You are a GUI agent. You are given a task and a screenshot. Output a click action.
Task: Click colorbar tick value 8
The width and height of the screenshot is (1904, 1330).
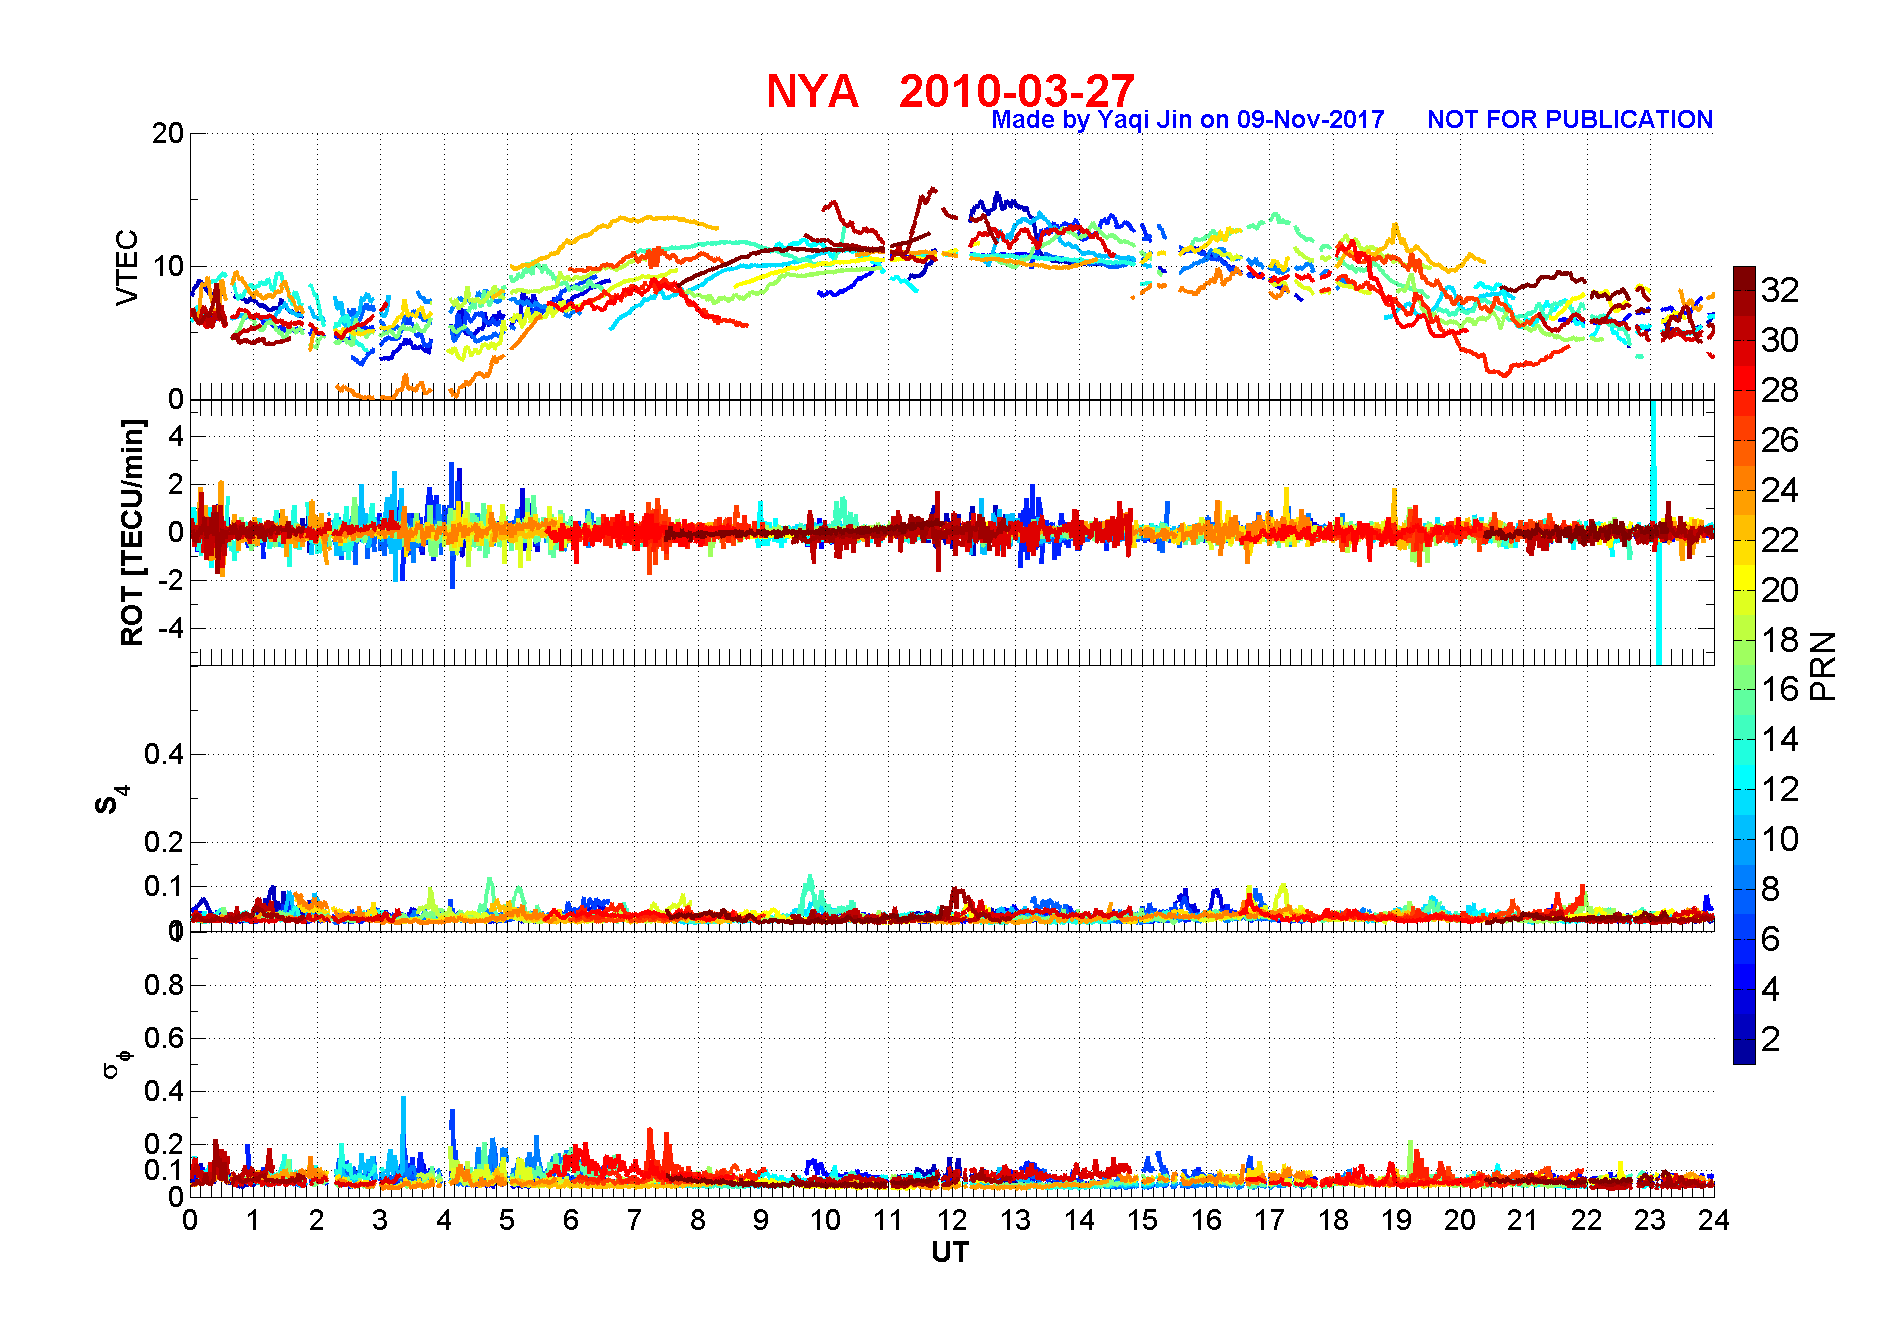1771,889
